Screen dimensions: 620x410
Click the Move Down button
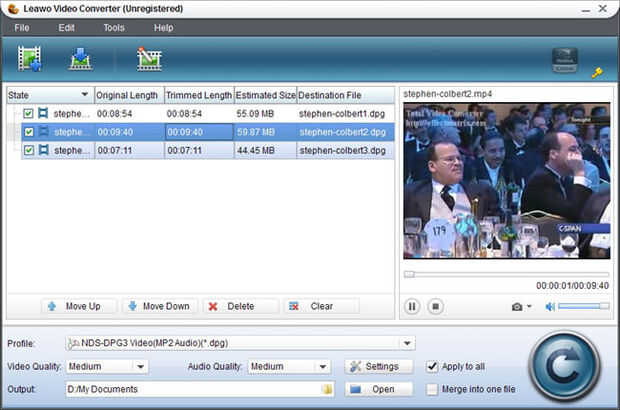click(x=160, y=306)
